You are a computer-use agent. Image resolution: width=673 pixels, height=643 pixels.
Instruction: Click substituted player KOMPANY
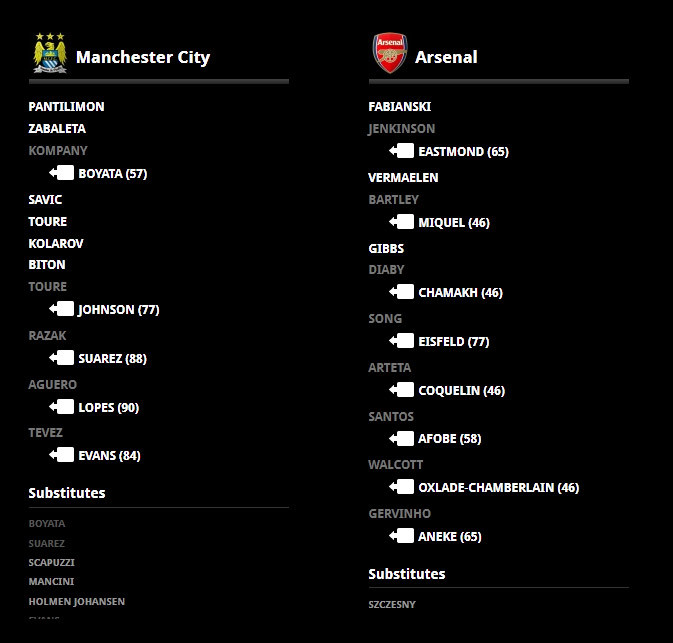[58, 150]
